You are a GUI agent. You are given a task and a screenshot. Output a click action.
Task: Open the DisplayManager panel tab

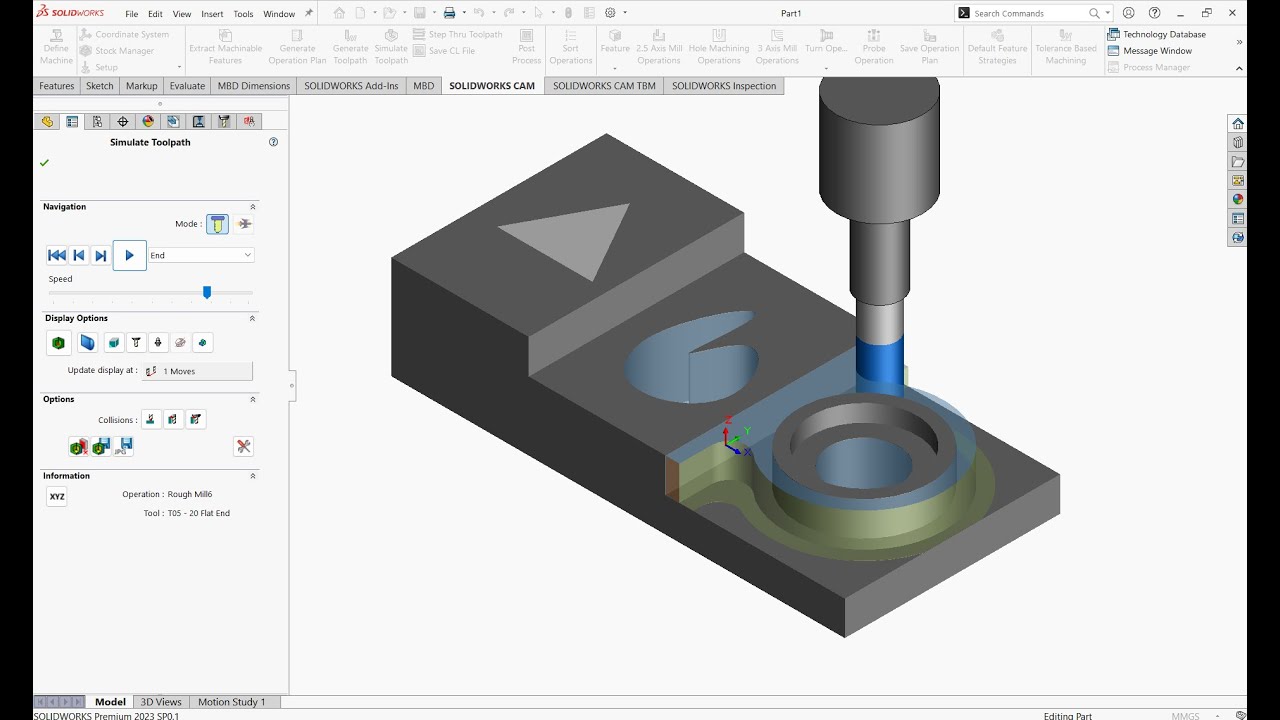(148, 121)
